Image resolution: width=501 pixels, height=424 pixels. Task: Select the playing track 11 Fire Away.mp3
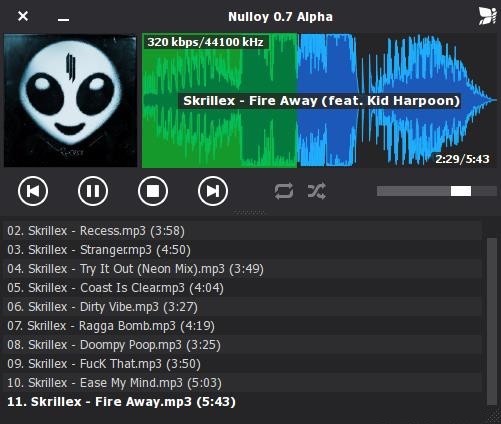(242, 402)
